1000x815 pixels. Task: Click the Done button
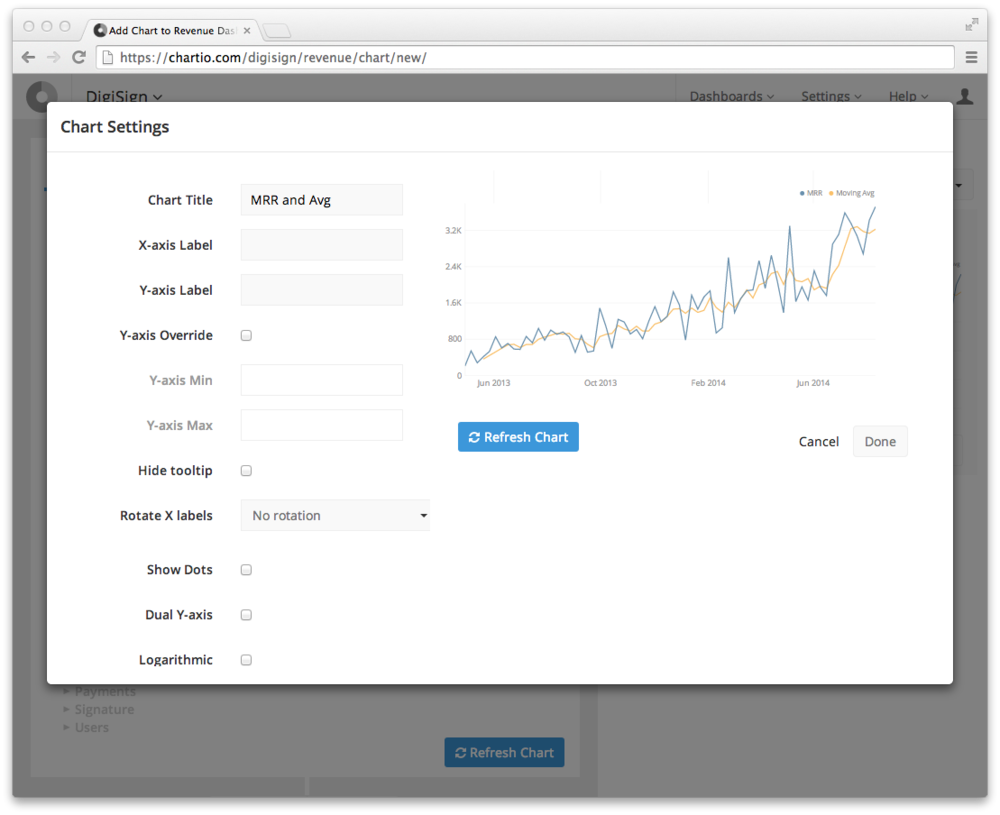pyautogui.click(x=880, y=442)
